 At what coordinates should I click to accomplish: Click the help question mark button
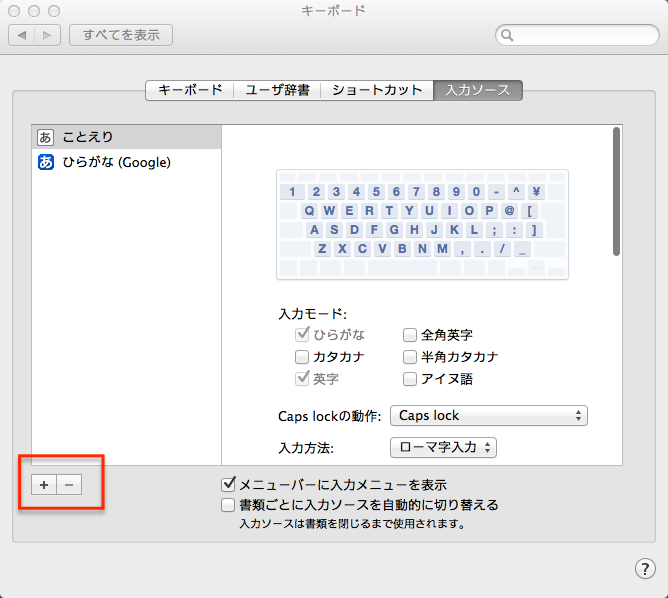pos(645,568)
